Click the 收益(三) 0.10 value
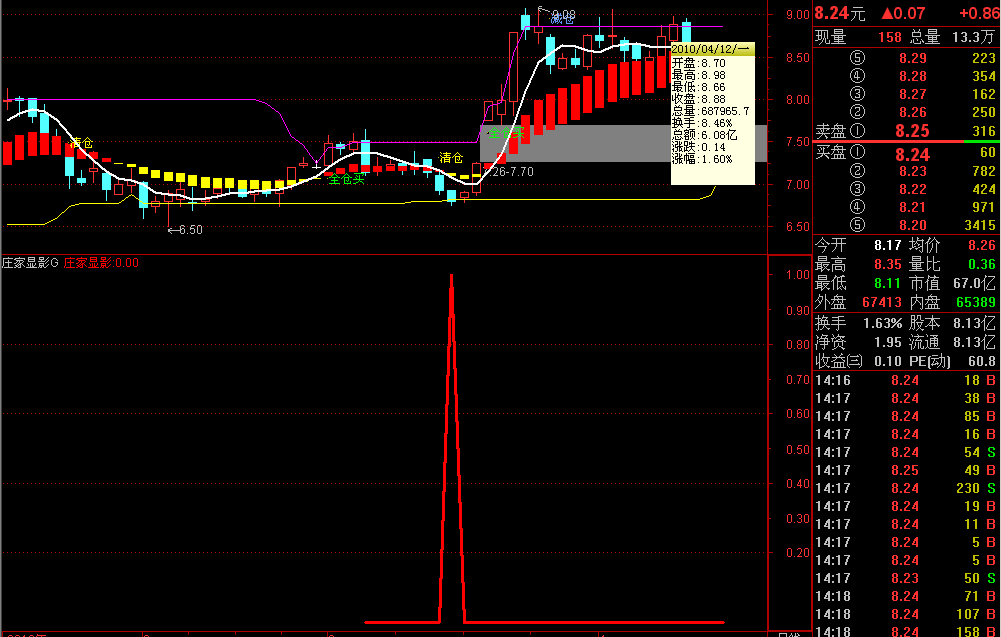 pos(887,361)
